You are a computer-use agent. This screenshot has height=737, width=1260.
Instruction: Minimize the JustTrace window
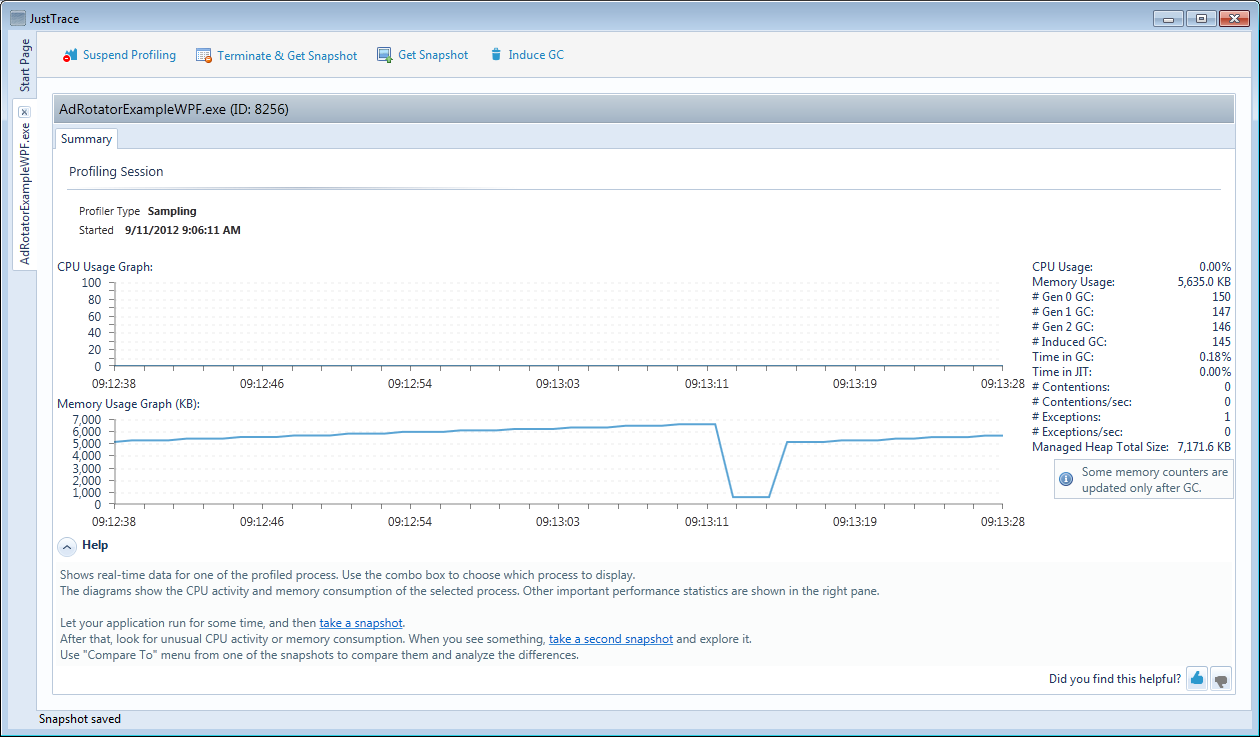click(1169, 18)
